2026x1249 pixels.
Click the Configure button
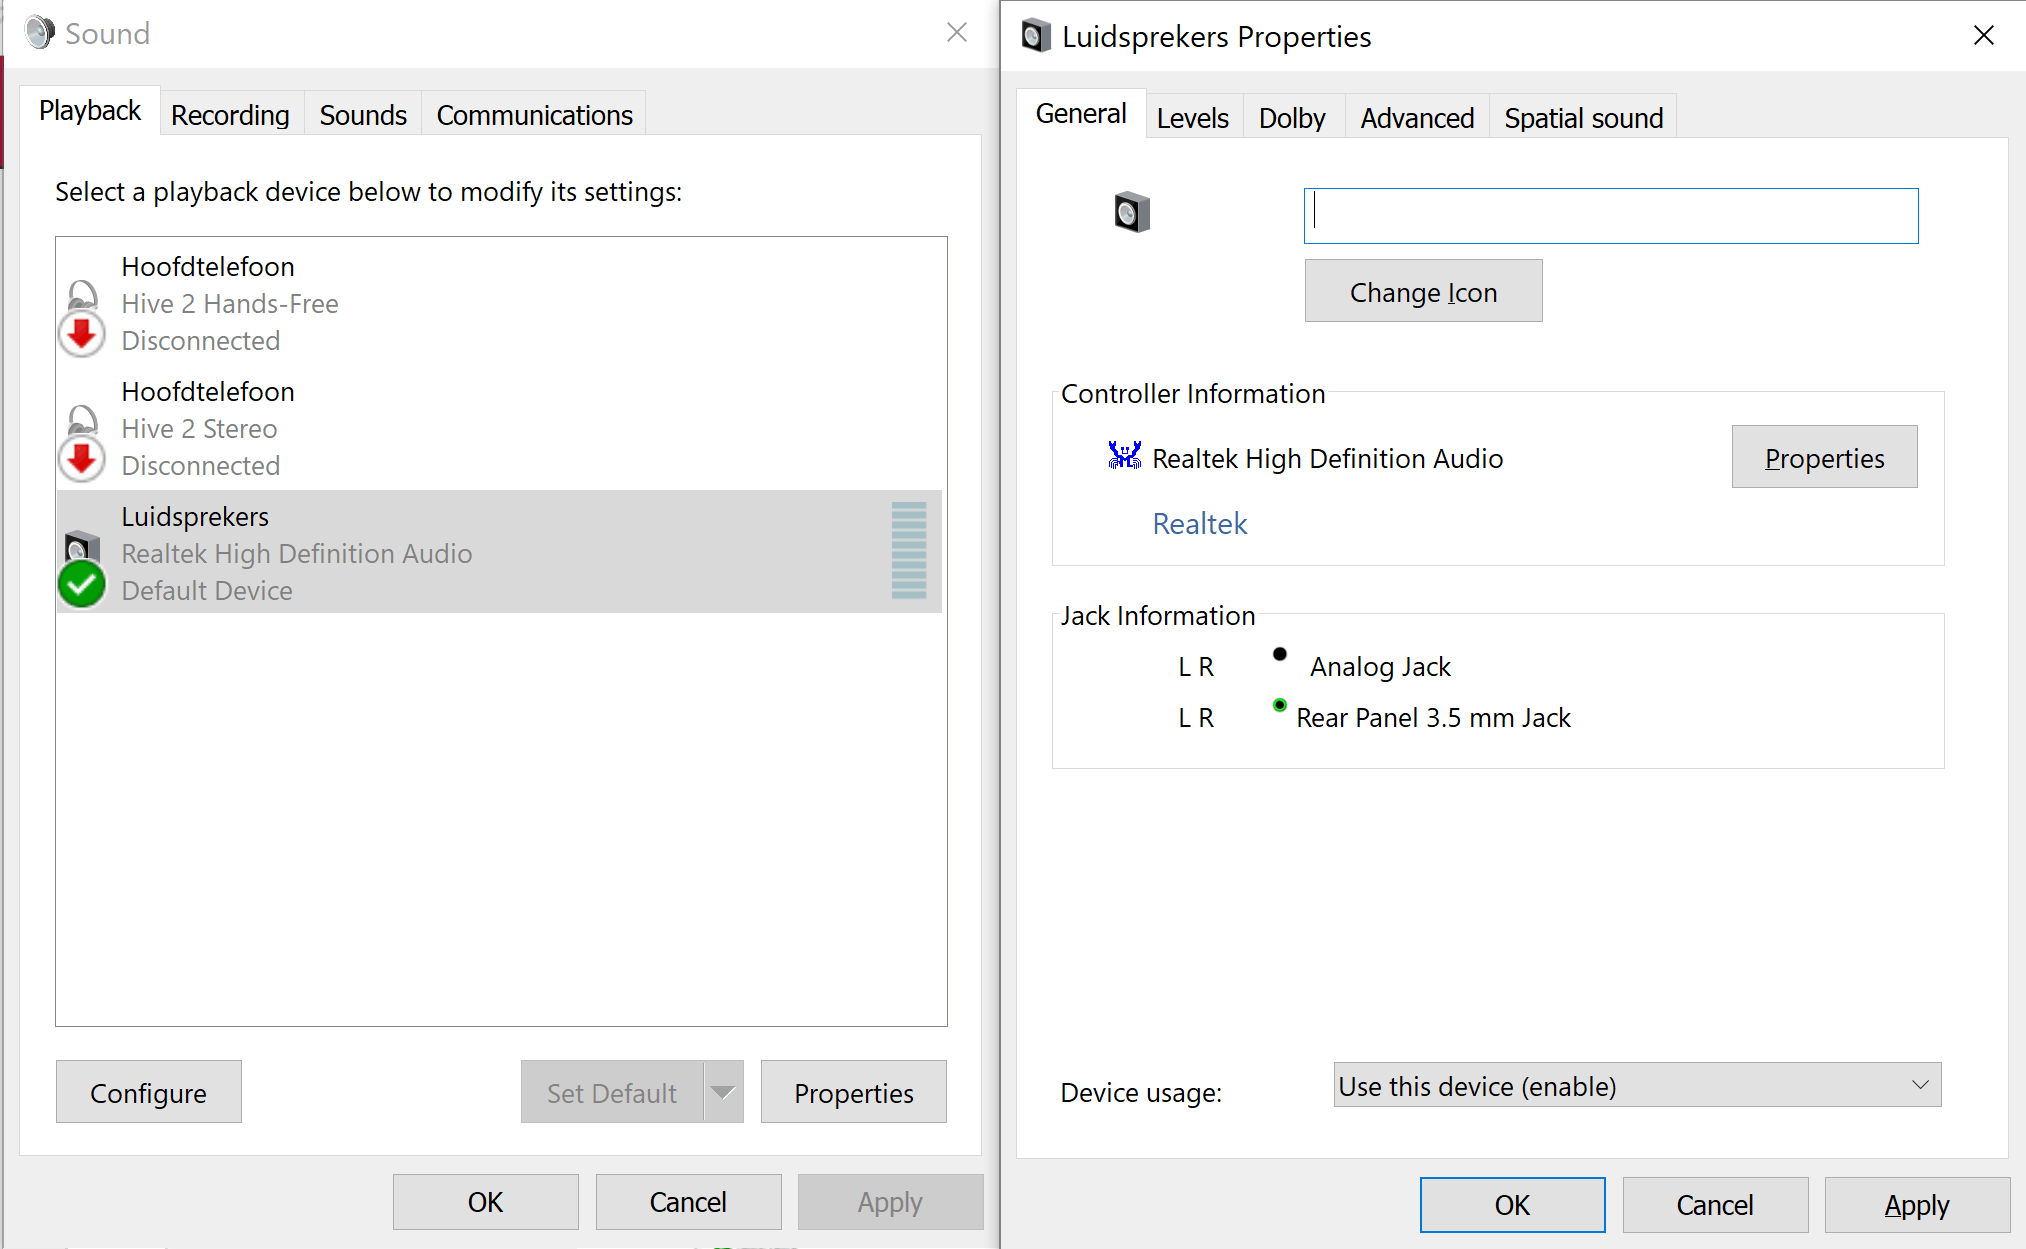(x=148, y=1092)
